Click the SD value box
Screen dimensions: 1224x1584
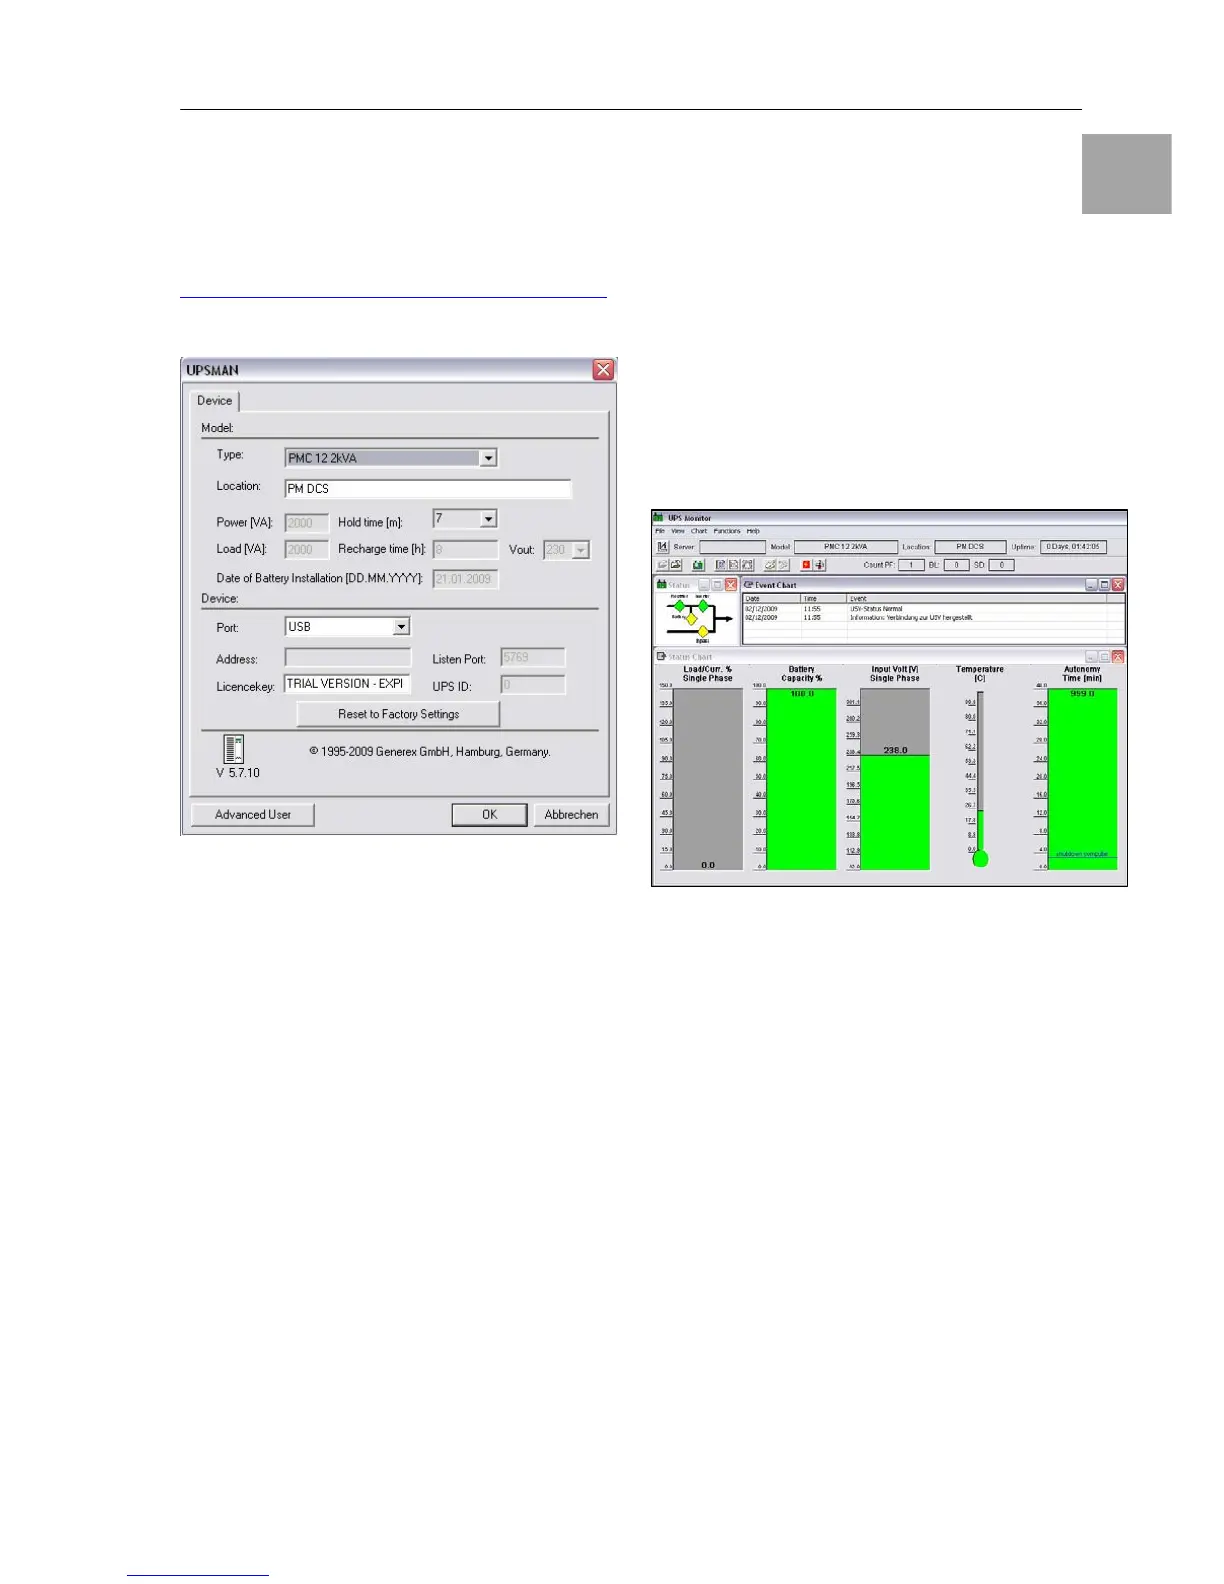pyautogui.click(x=1001, y=565)
